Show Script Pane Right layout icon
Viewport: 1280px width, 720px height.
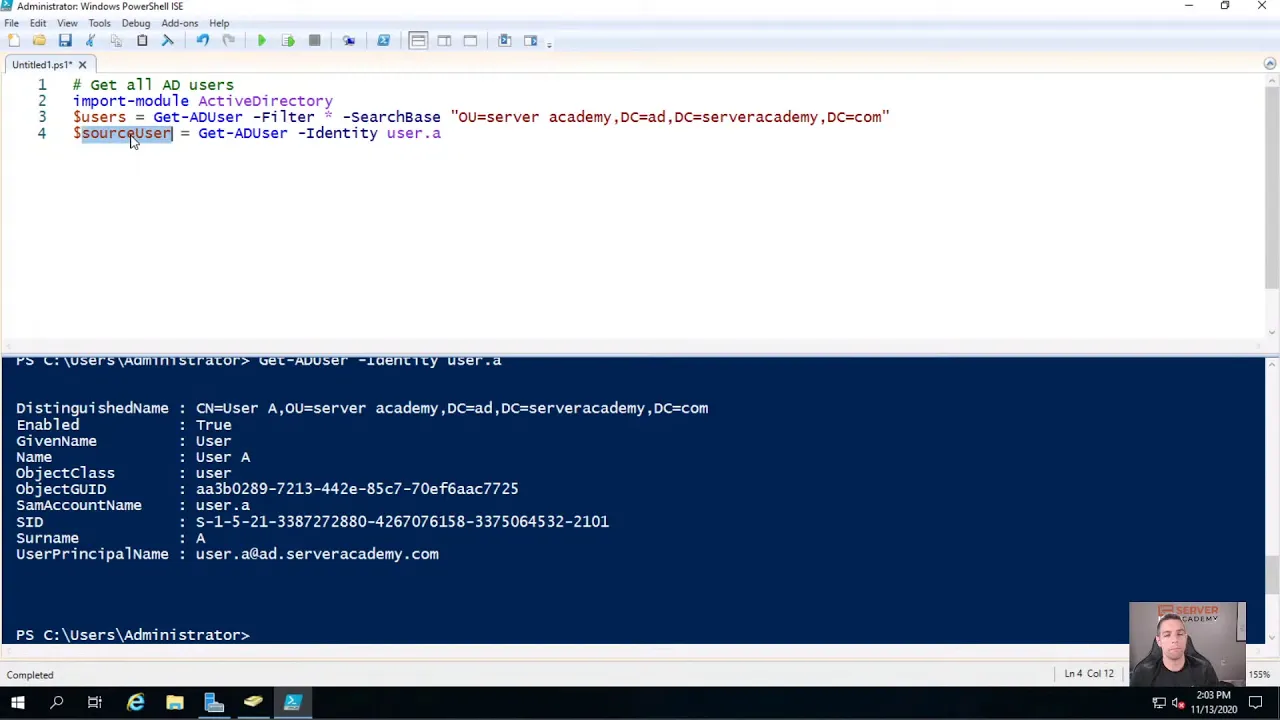pos(444,40)
